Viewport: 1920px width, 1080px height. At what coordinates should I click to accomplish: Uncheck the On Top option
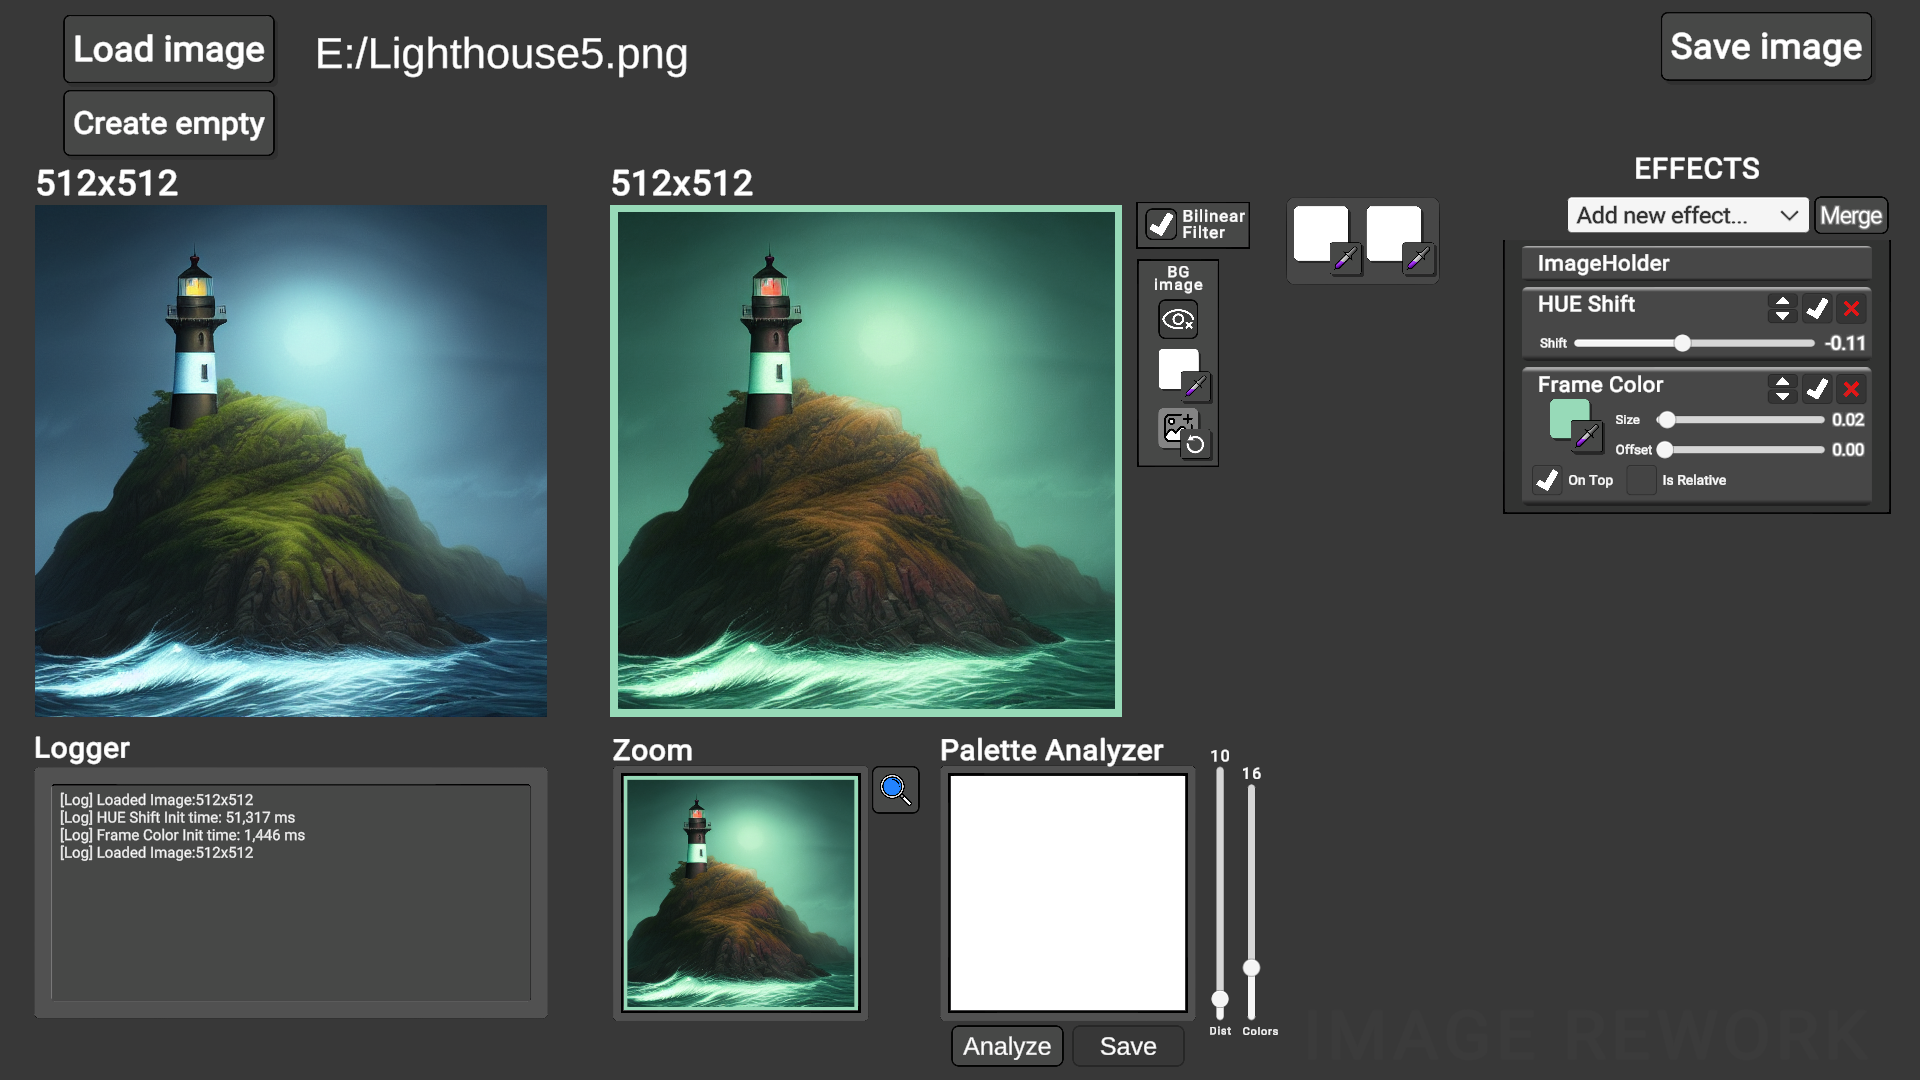1547,480
